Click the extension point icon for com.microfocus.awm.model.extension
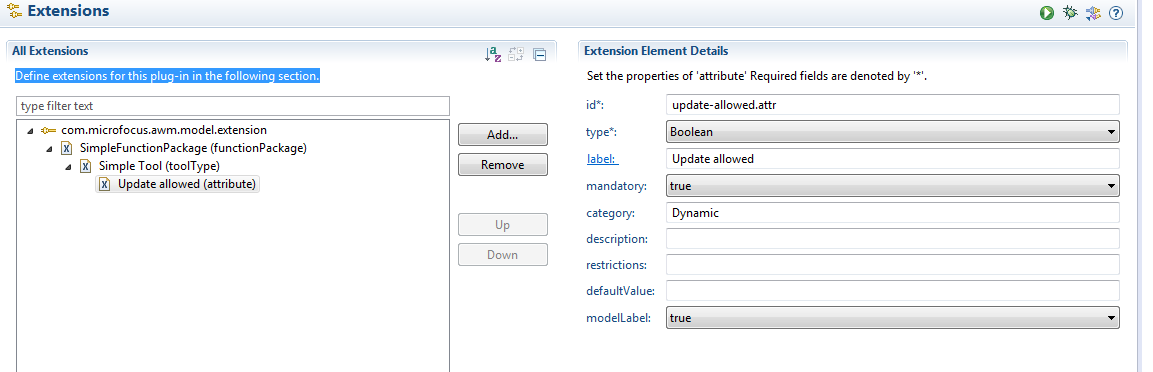Image resolution: width=1153 pixels, height=372 pixels. click(x=49, y=130)
